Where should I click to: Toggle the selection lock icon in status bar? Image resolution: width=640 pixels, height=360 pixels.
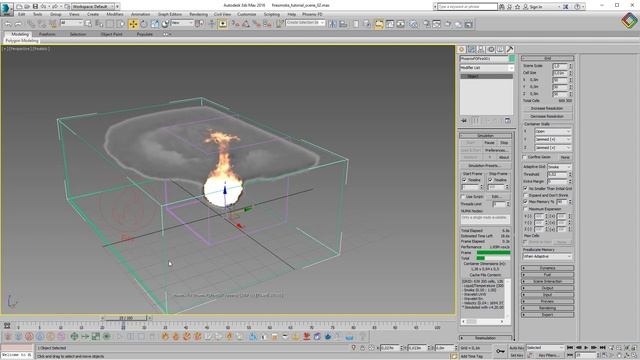(362, 348)
